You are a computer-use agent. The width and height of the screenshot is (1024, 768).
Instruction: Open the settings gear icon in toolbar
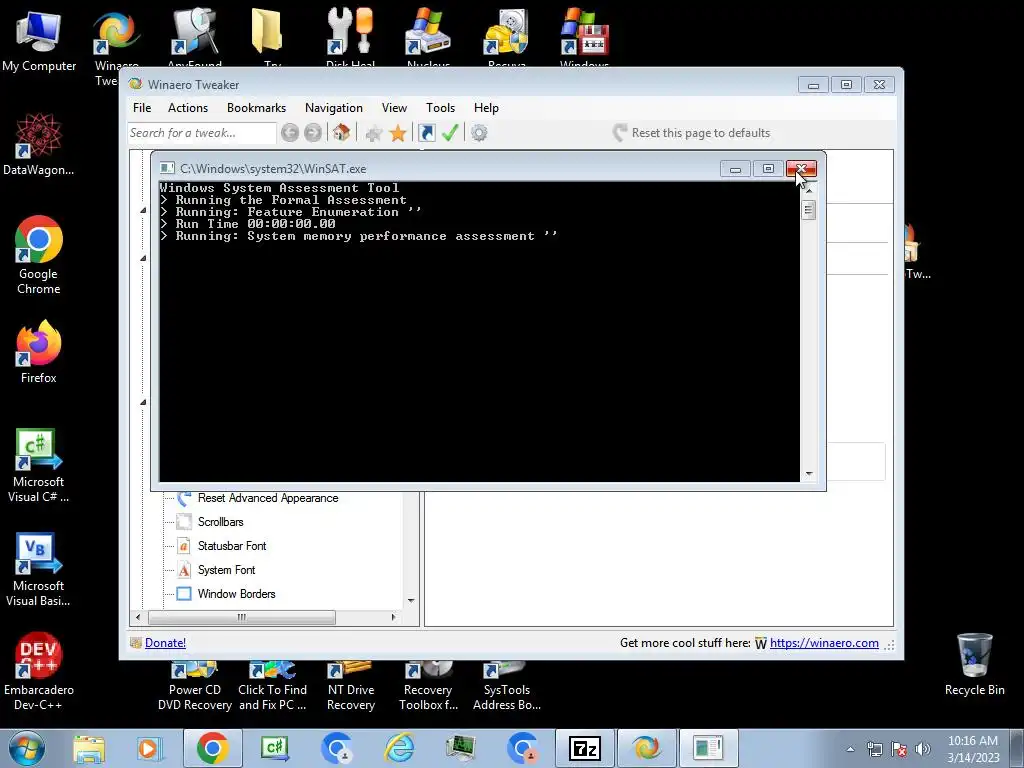[479, 133]
